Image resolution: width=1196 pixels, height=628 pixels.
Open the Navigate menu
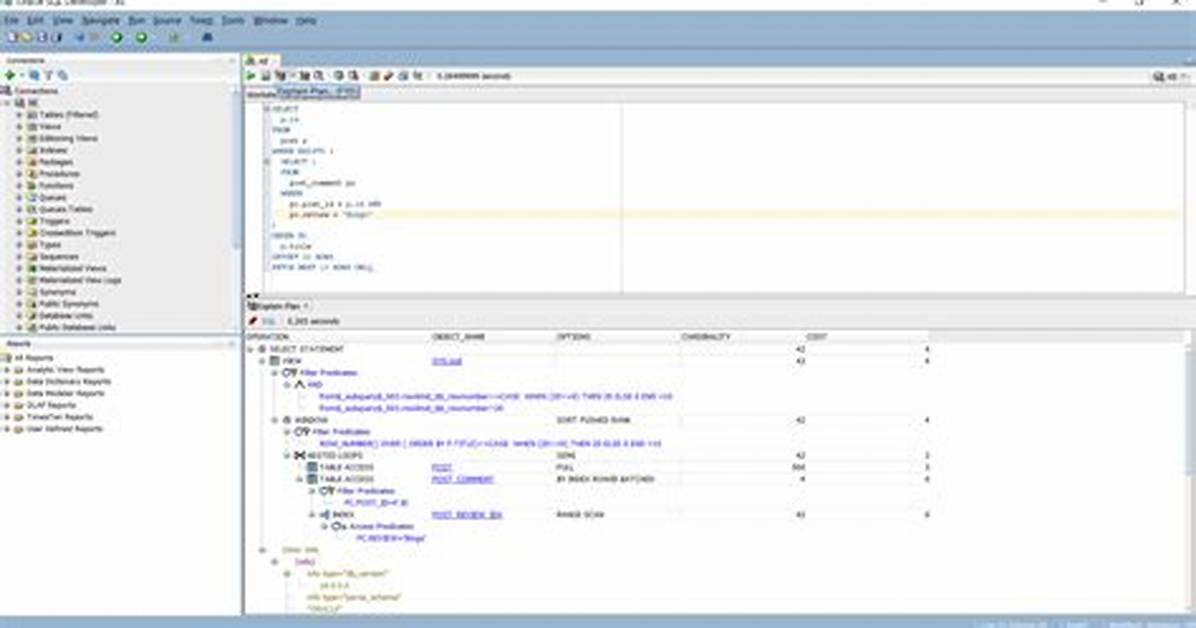click(100, 21)
